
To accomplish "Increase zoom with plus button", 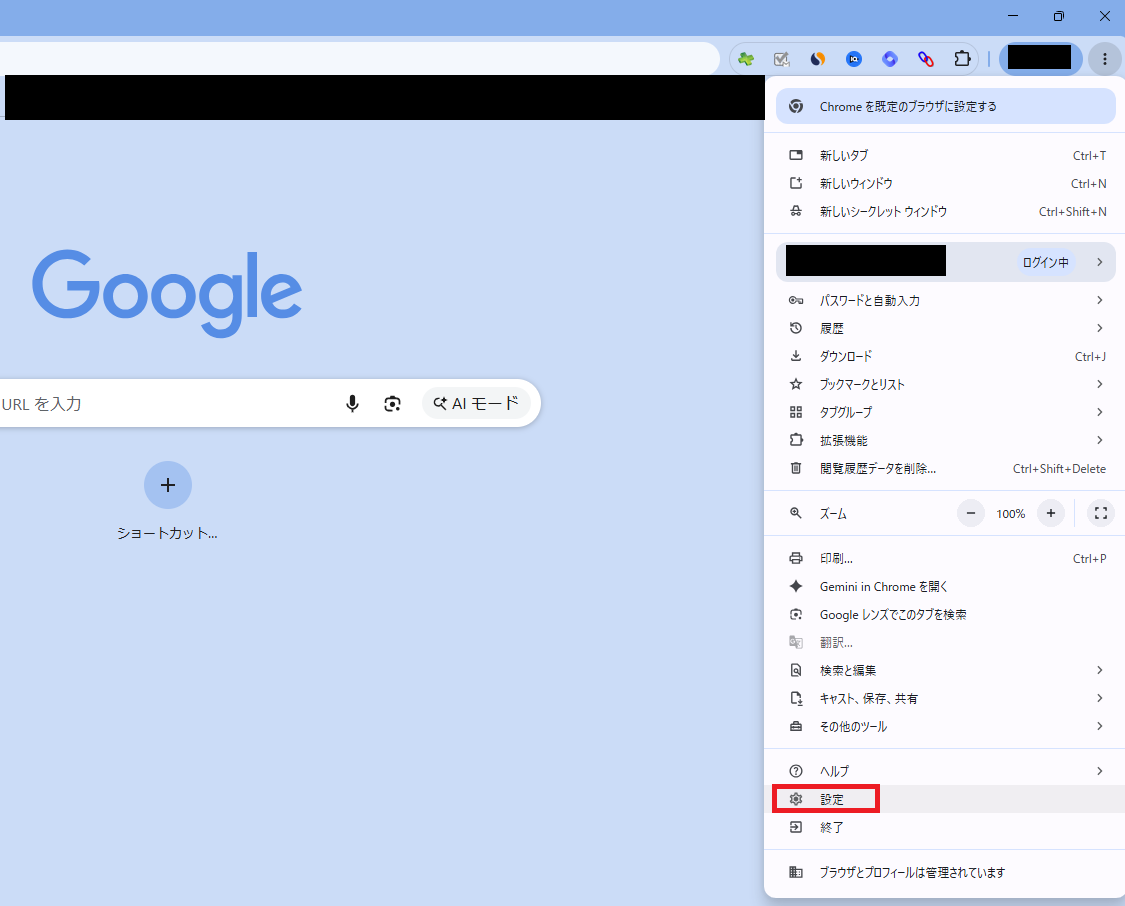I will [x=1050, y=514].
